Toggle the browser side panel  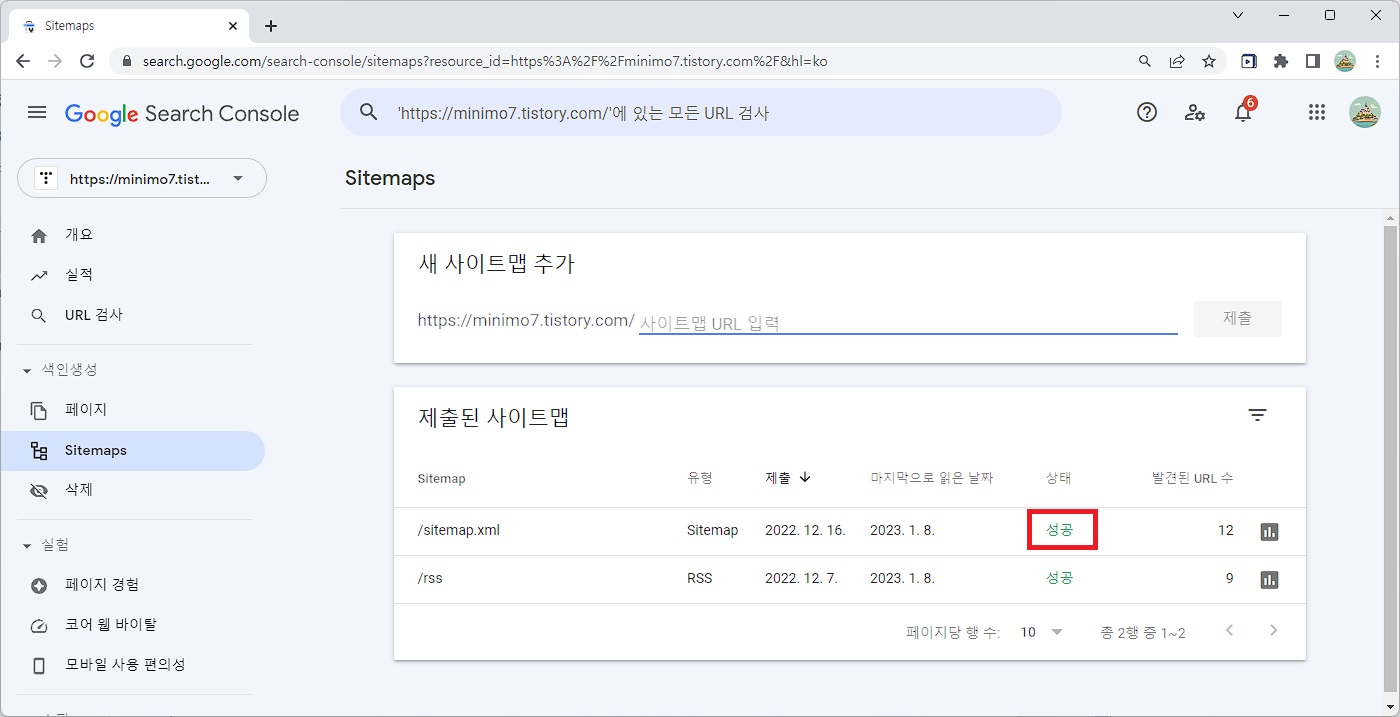tap(1313, 61)
